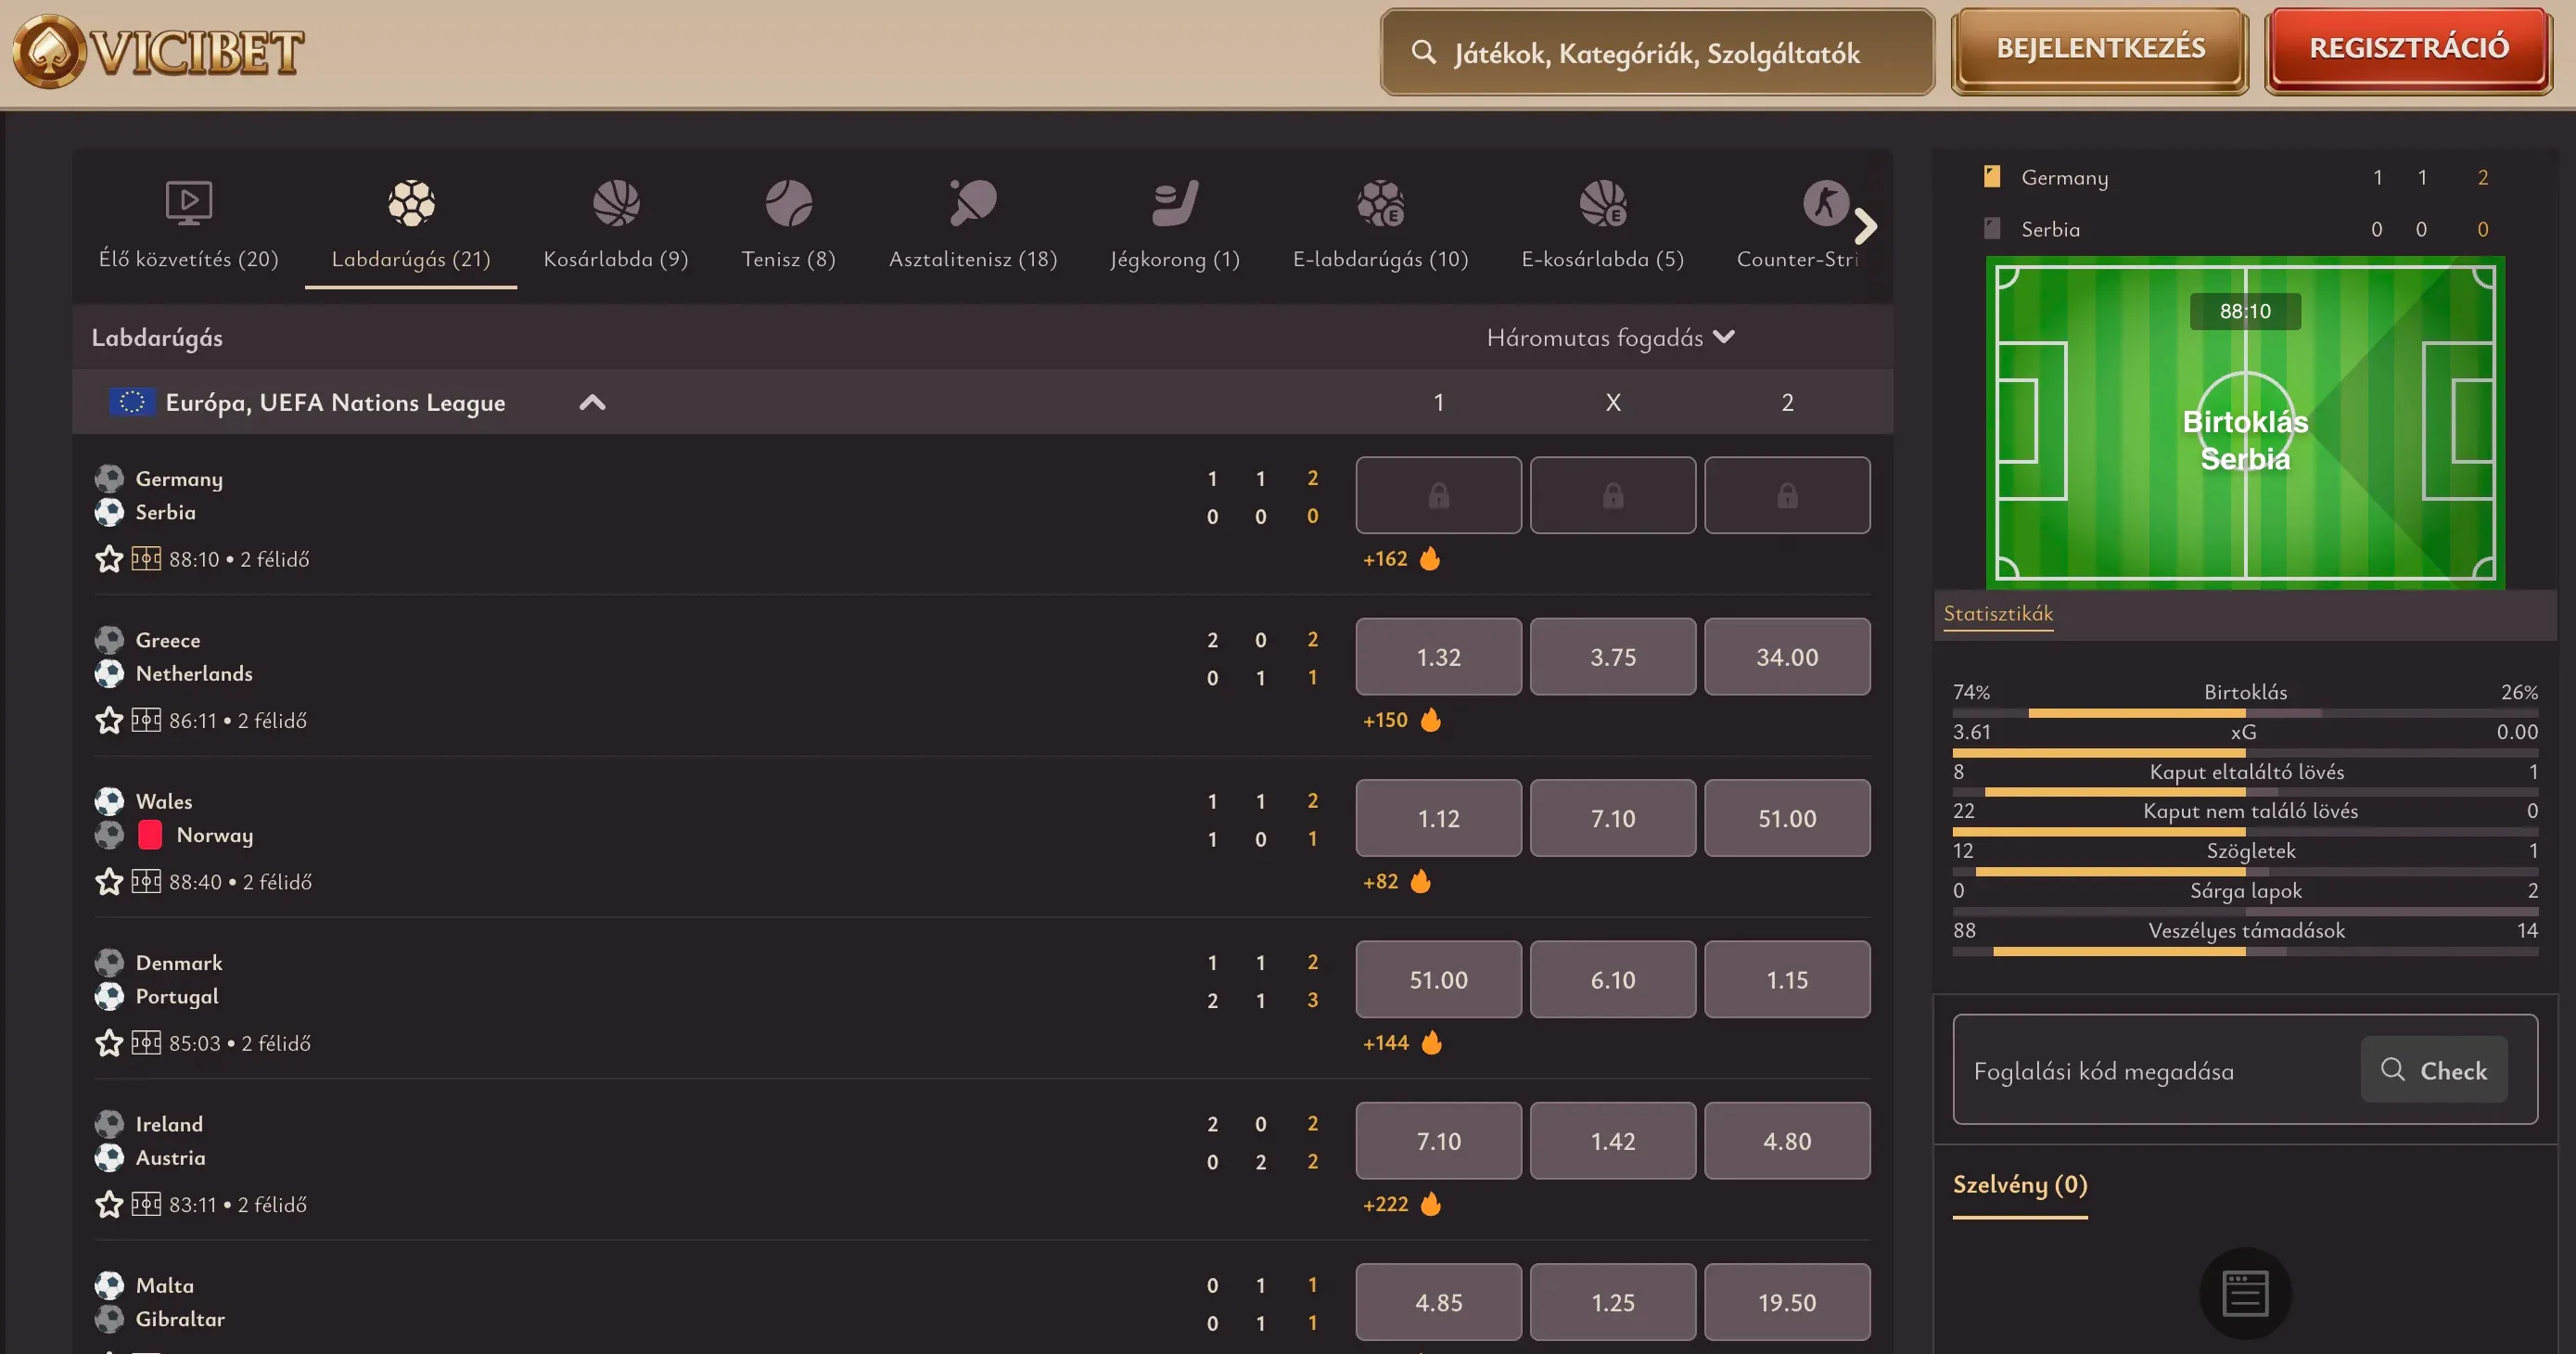Open pitch tracker icon for Greece vs Netherlands
The height and width of the screenshot is (1354, 2576).
[x=146, y=719]
